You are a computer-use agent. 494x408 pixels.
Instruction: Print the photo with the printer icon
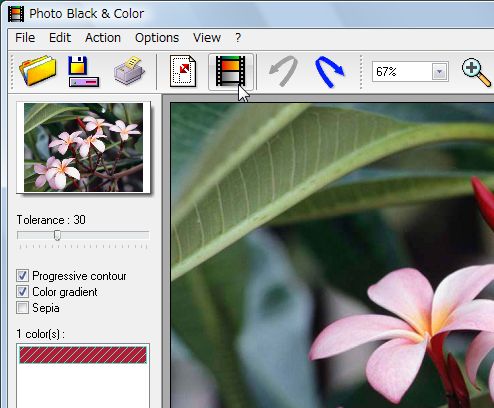click(x=129, y=71)
